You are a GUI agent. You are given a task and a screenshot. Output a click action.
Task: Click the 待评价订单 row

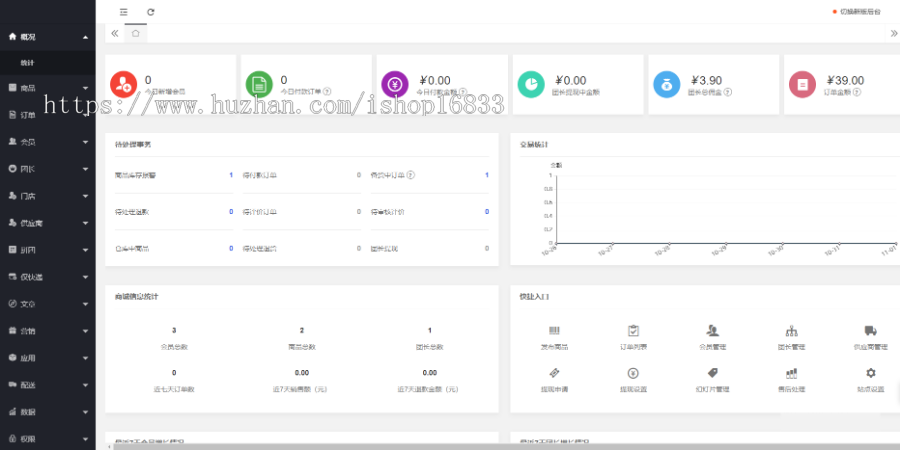[302, 212]
